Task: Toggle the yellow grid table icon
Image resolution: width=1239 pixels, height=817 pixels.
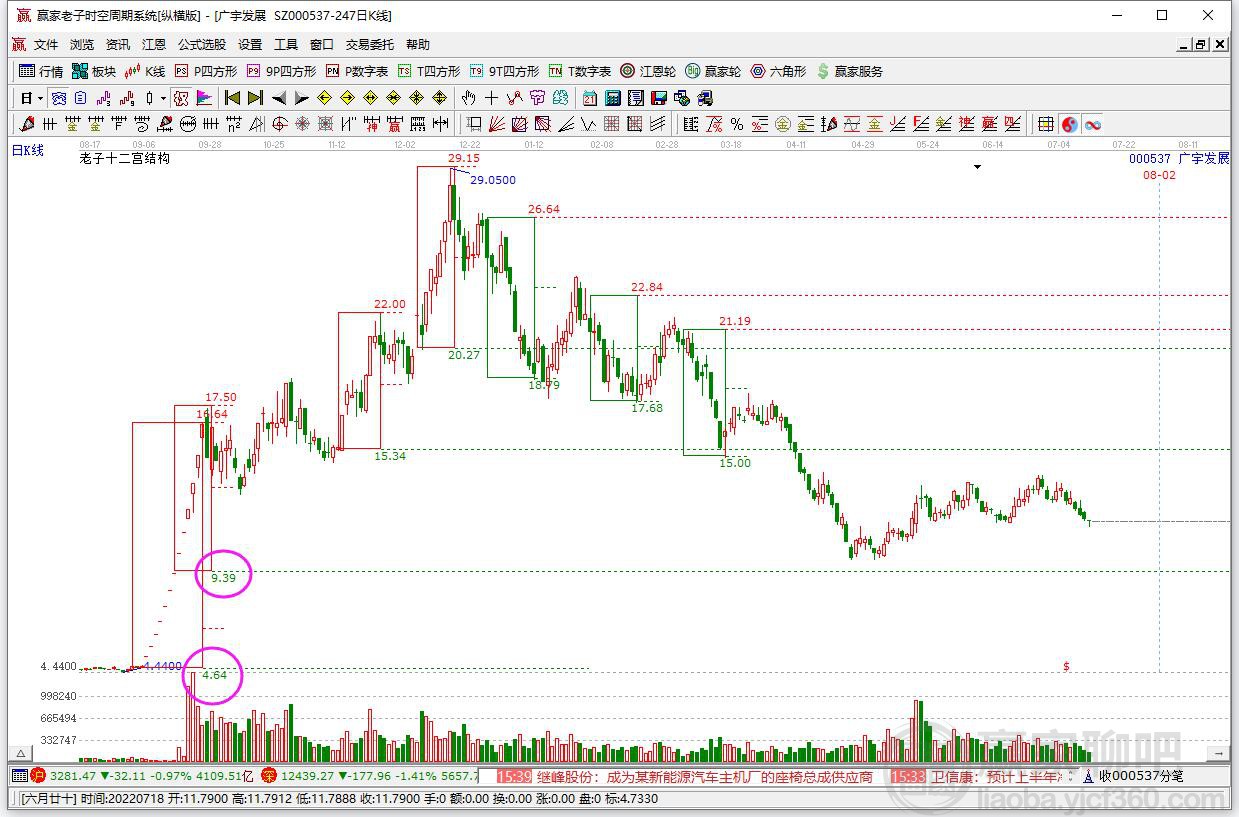Action: [x=1046, y=124]
